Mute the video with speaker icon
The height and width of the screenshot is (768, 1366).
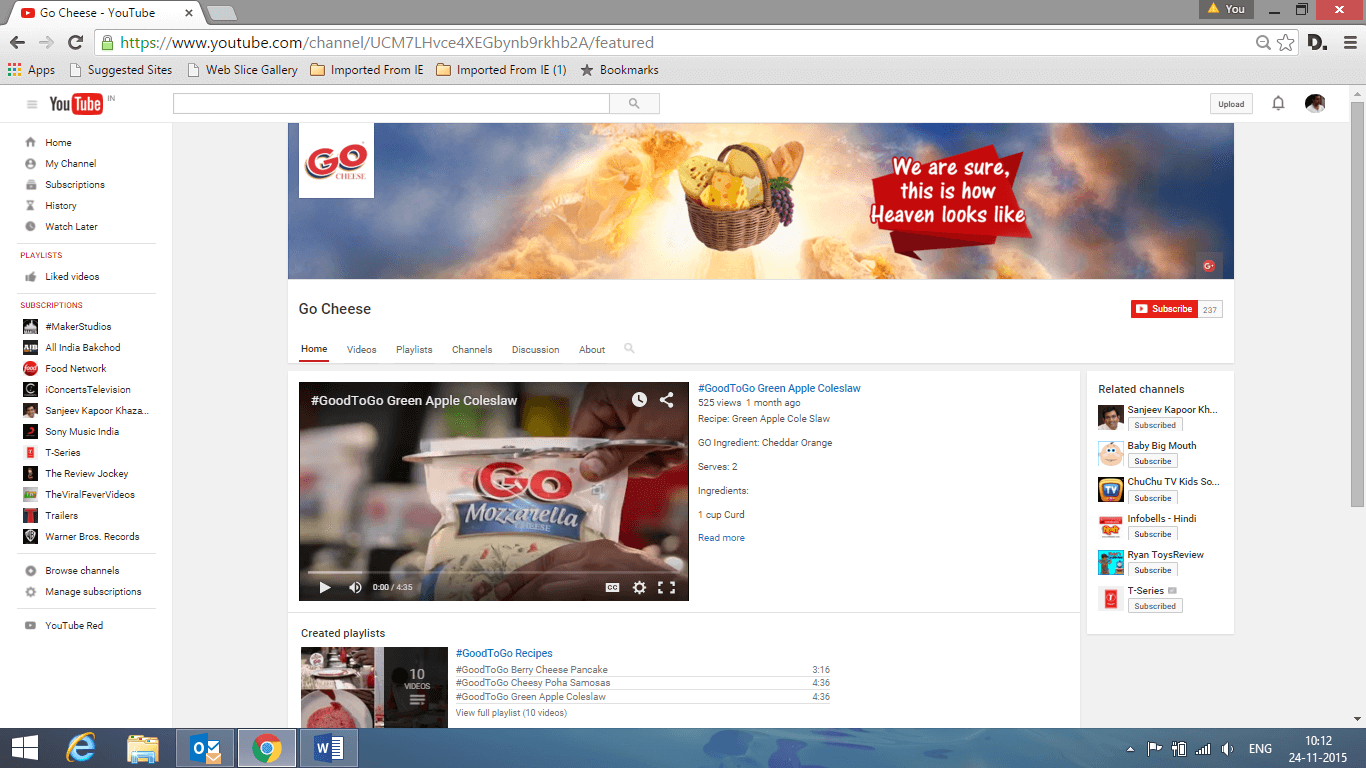point(355,588)
